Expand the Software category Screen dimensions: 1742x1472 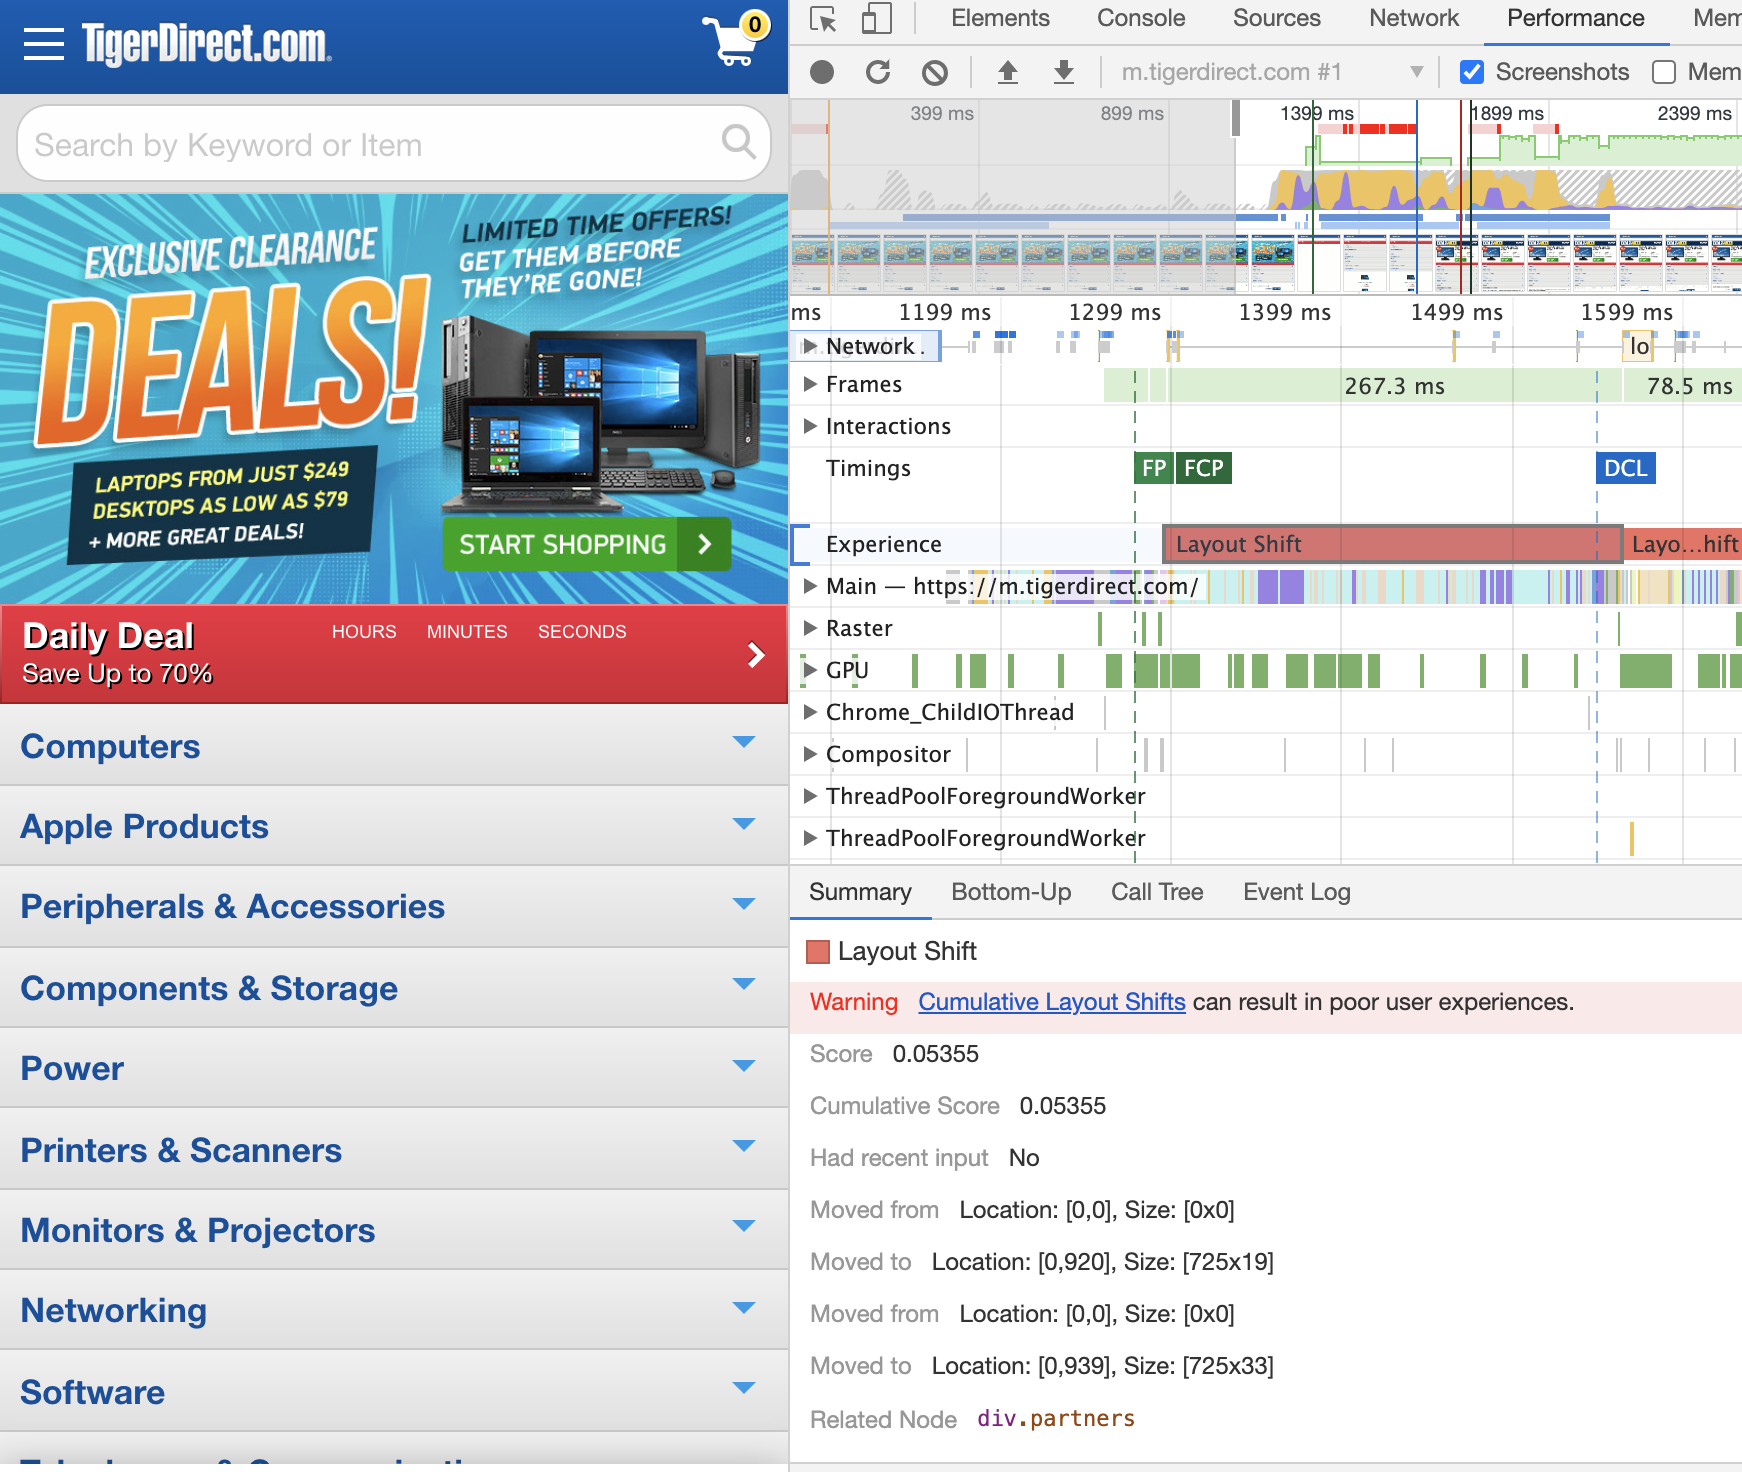pyautogui.click(x=394, y=1392)
